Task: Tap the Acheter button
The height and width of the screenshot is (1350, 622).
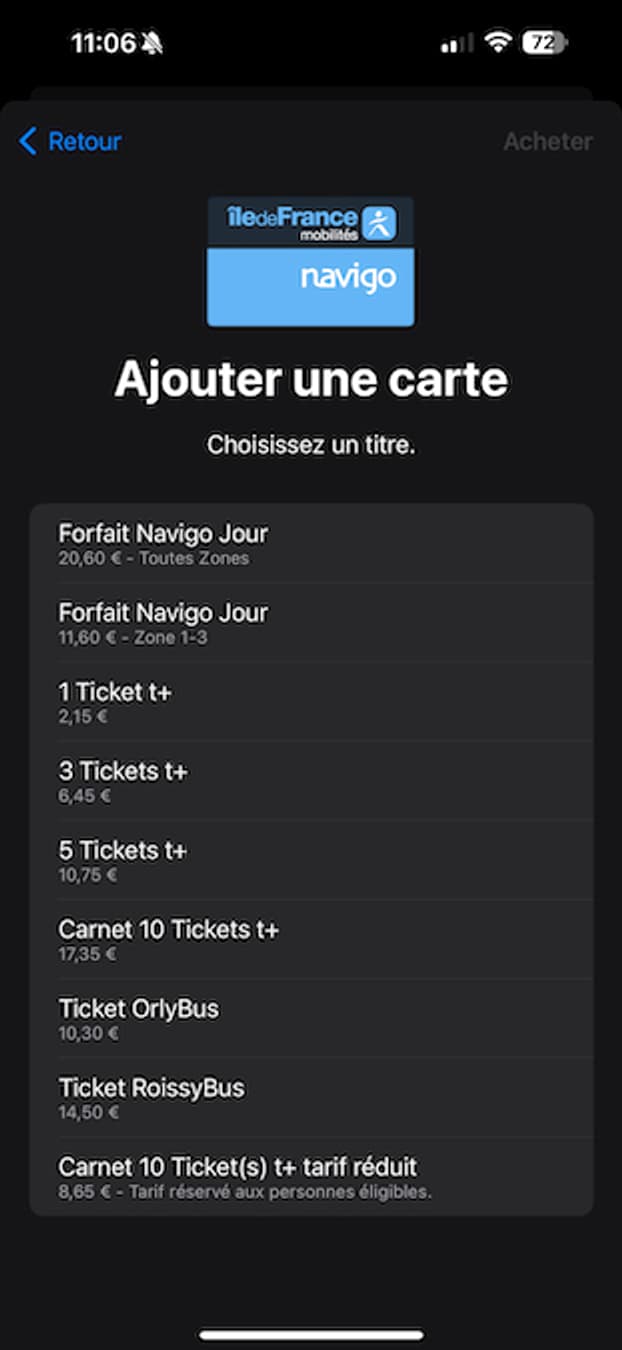Action: 546,141
